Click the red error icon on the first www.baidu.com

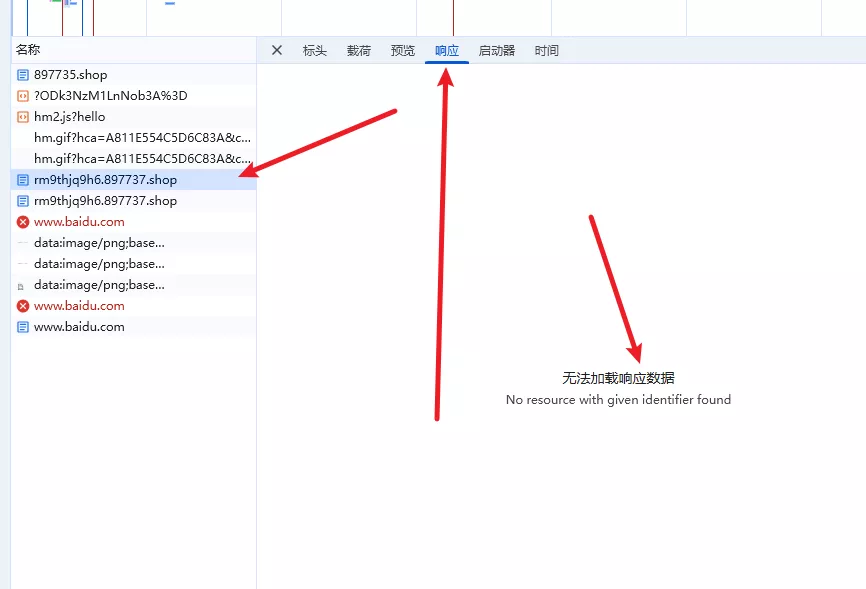click(23, 222)
